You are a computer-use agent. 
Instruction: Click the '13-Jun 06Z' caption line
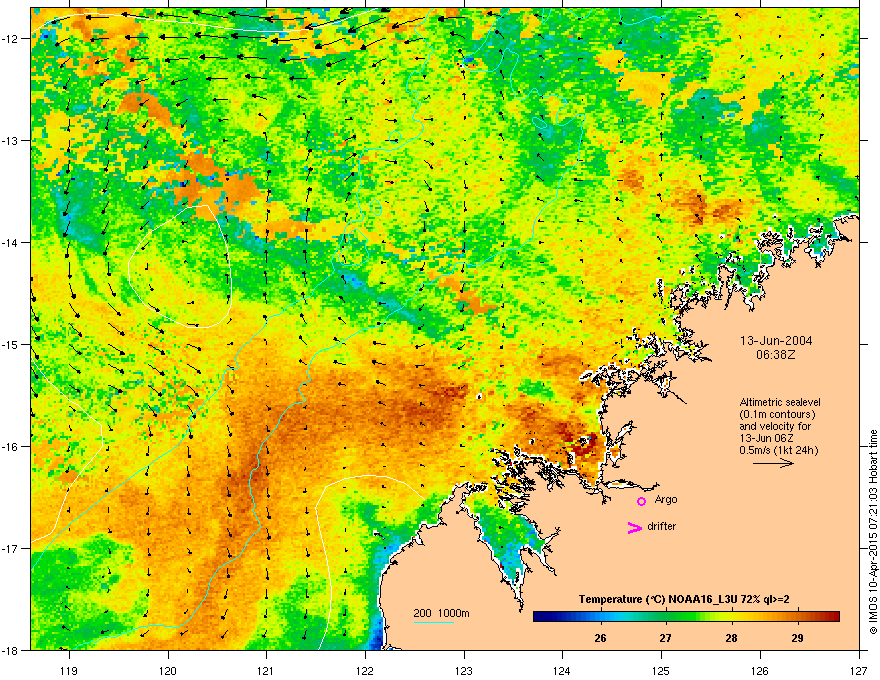coord(767,438)
